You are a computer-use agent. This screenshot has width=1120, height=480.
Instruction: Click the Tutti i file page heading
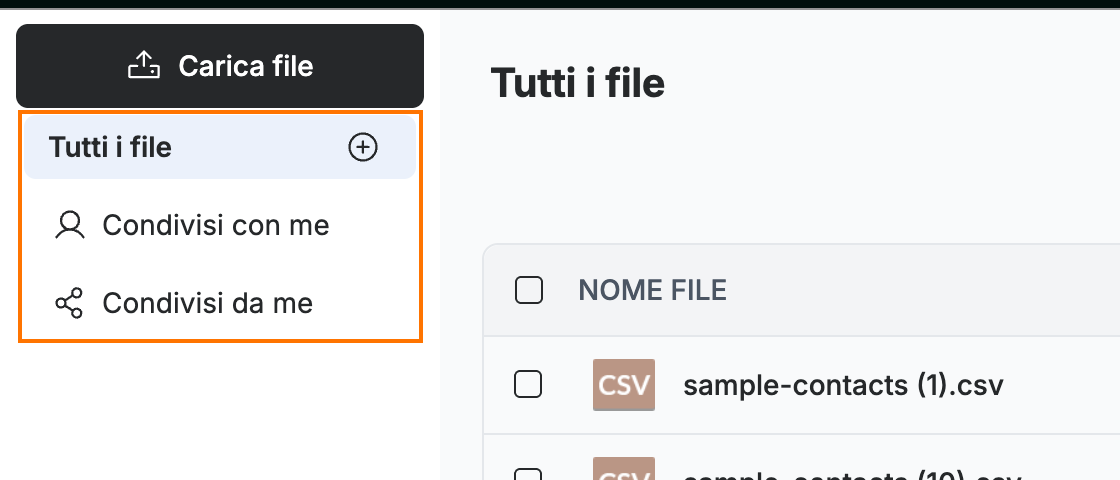coord(578,83)
